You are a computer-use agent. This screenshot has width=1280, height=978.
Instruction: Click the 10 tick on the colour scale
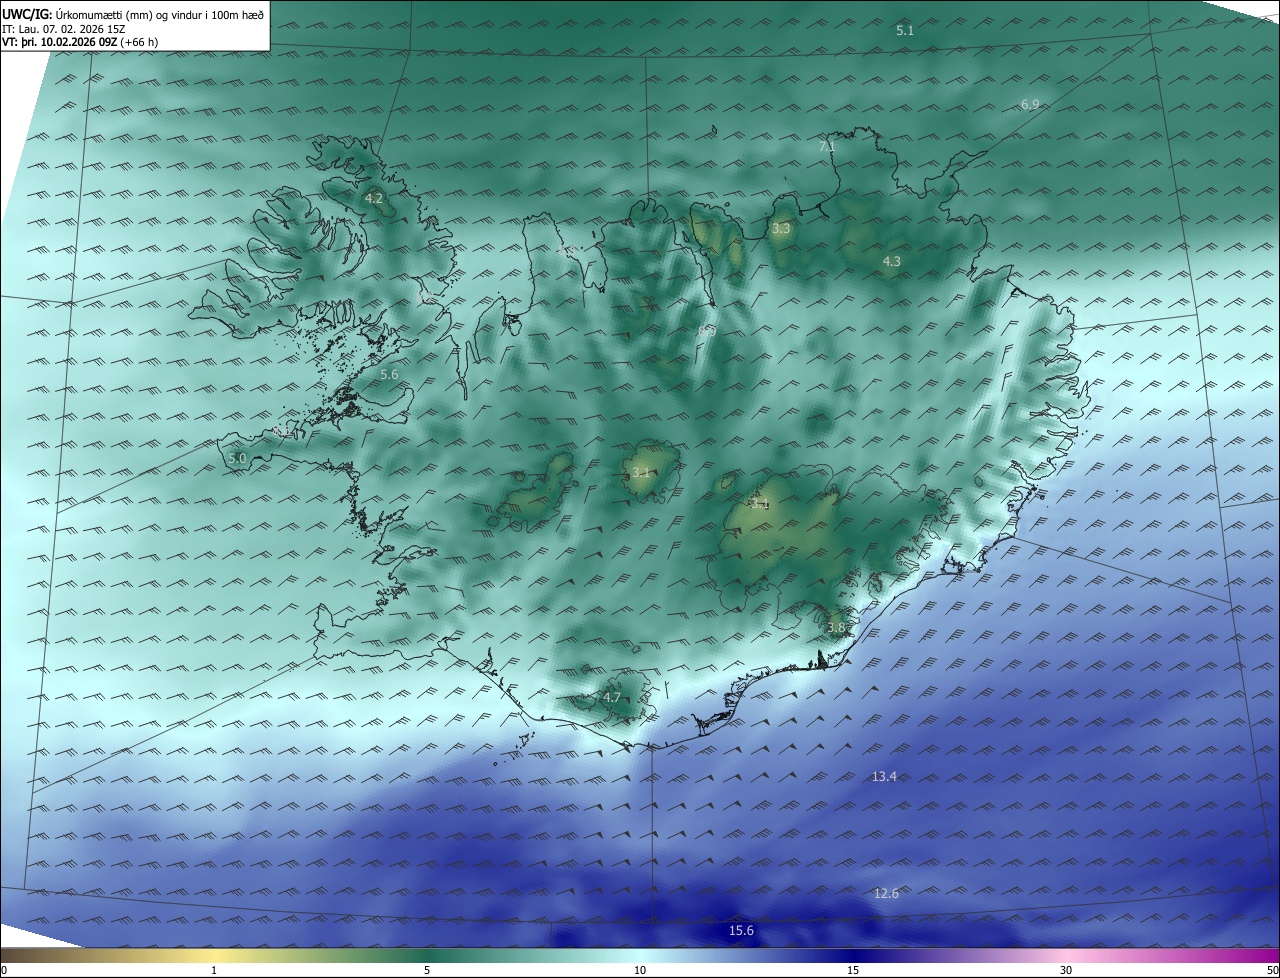click(640, 970)
